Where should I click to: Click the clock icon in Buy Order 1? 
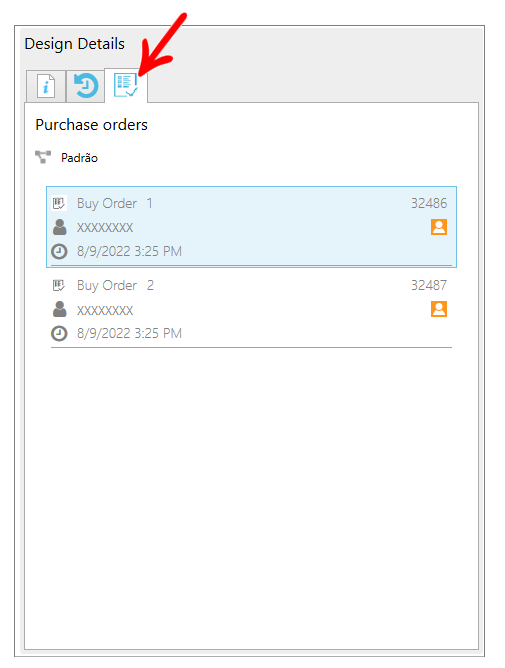click(x=59, y=251)
